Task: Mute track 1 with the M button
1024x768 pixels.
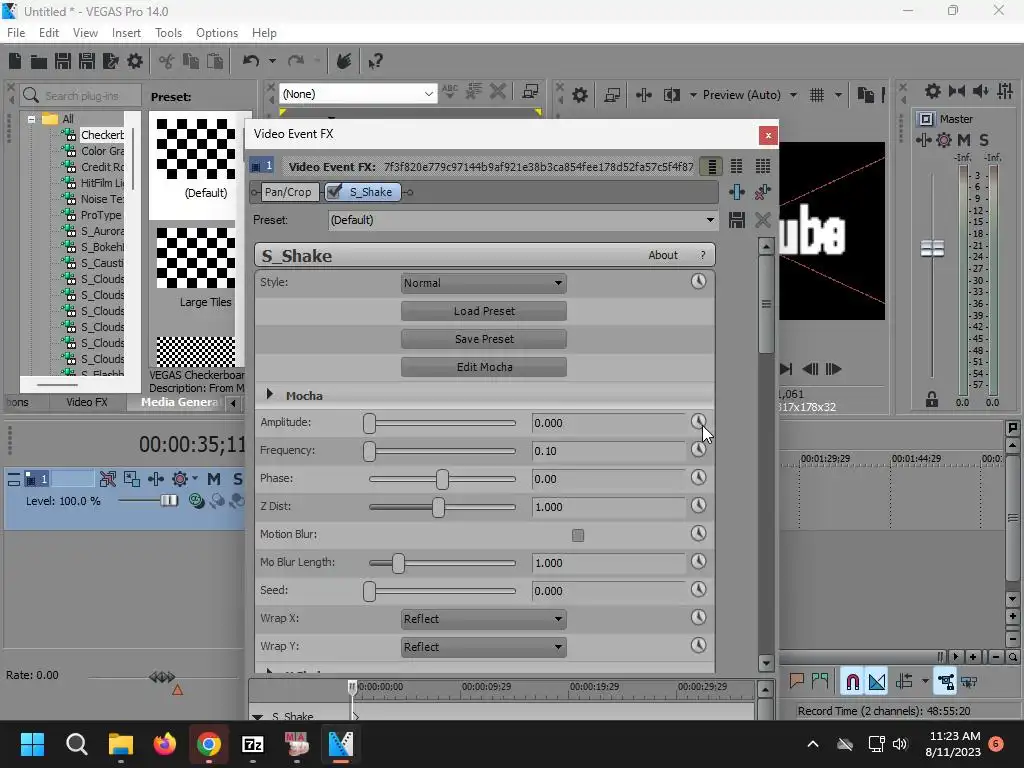Action: tap(214, 479)
